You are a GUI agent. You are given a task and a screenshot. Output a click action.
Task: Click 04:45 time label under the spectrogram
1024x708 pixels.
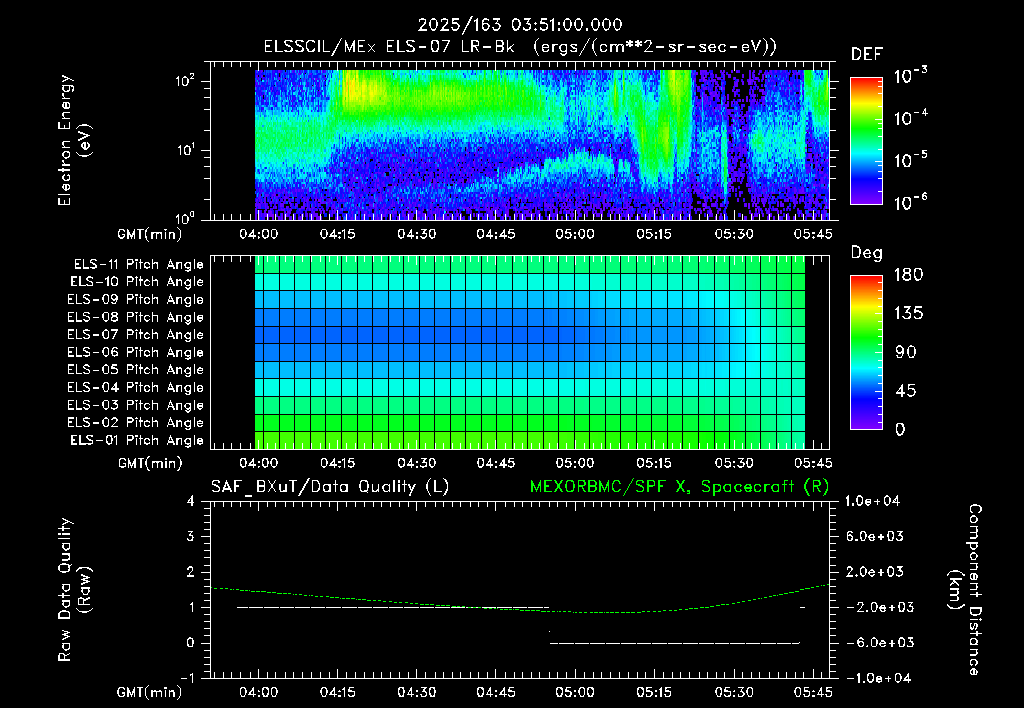click(x=496, y=234)
